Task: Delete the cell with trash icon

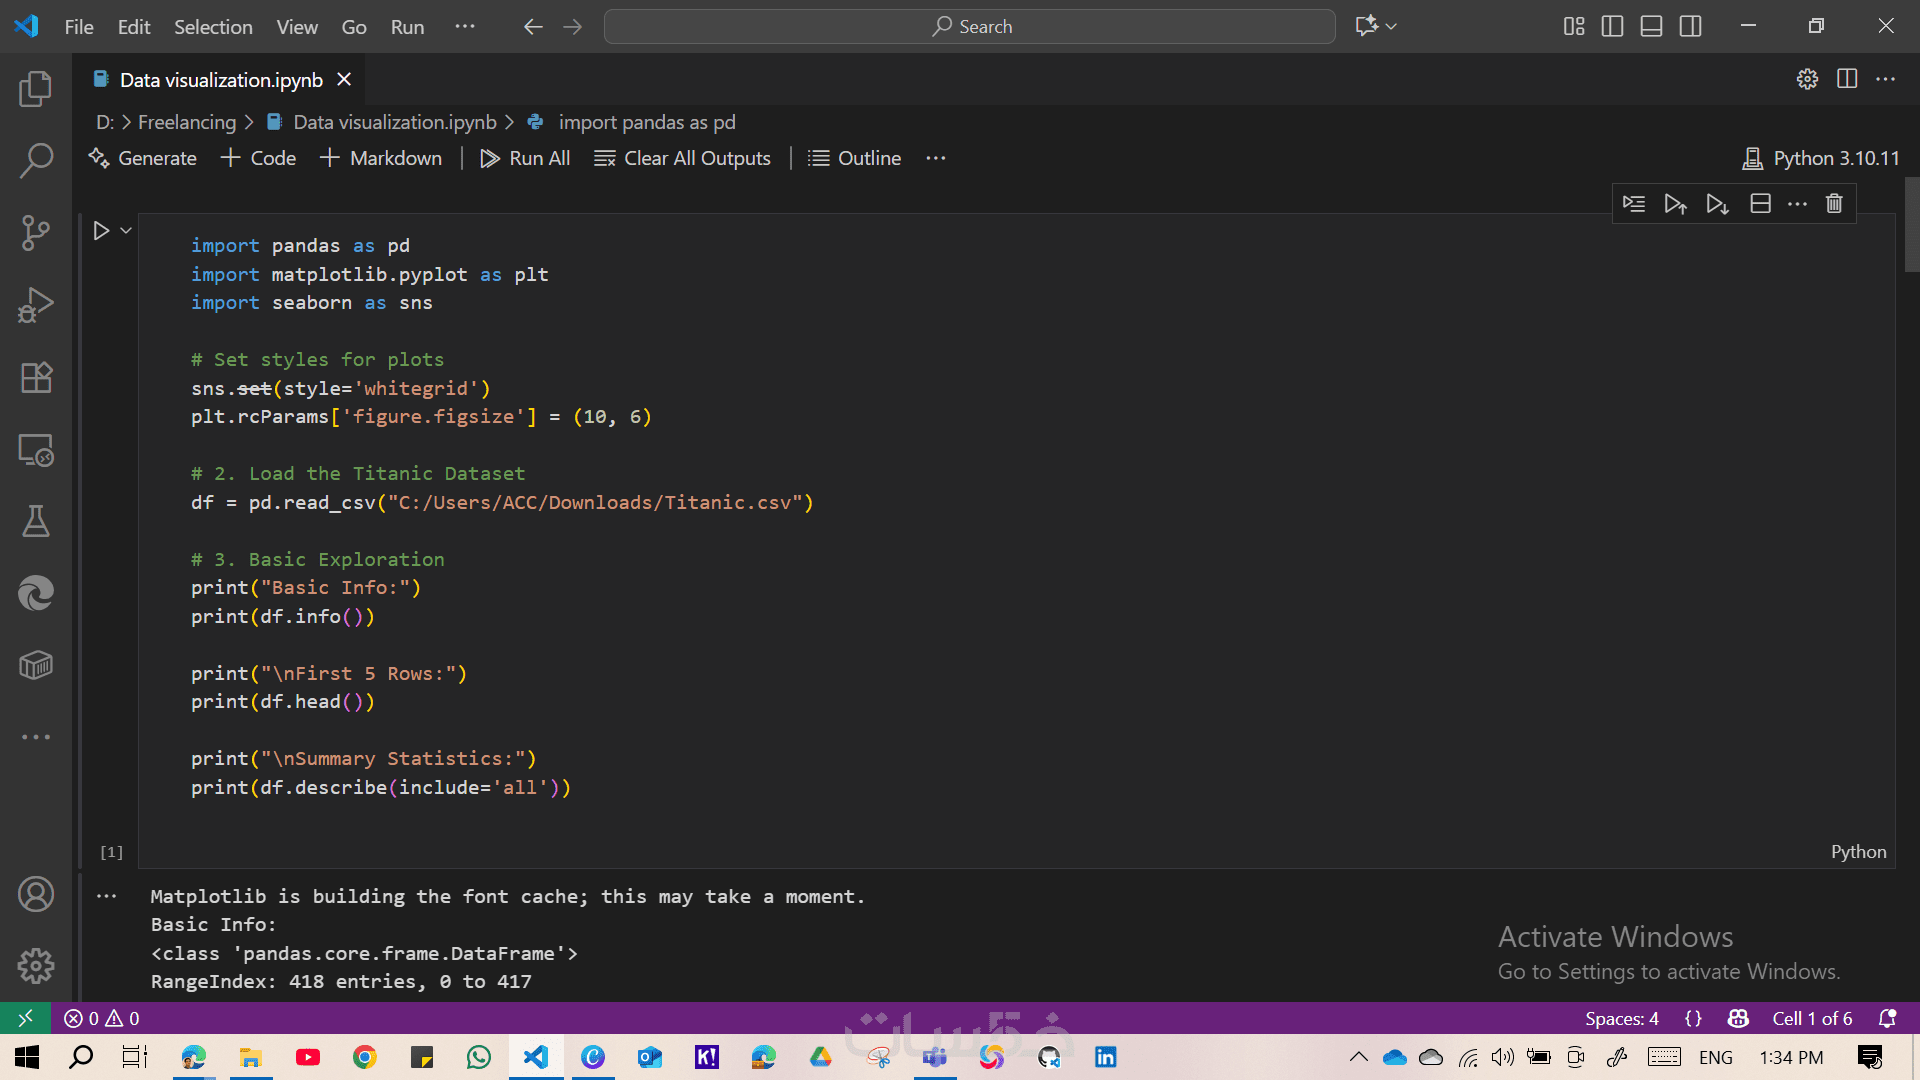Action: pyautogui.click(x=1834, y=204)
